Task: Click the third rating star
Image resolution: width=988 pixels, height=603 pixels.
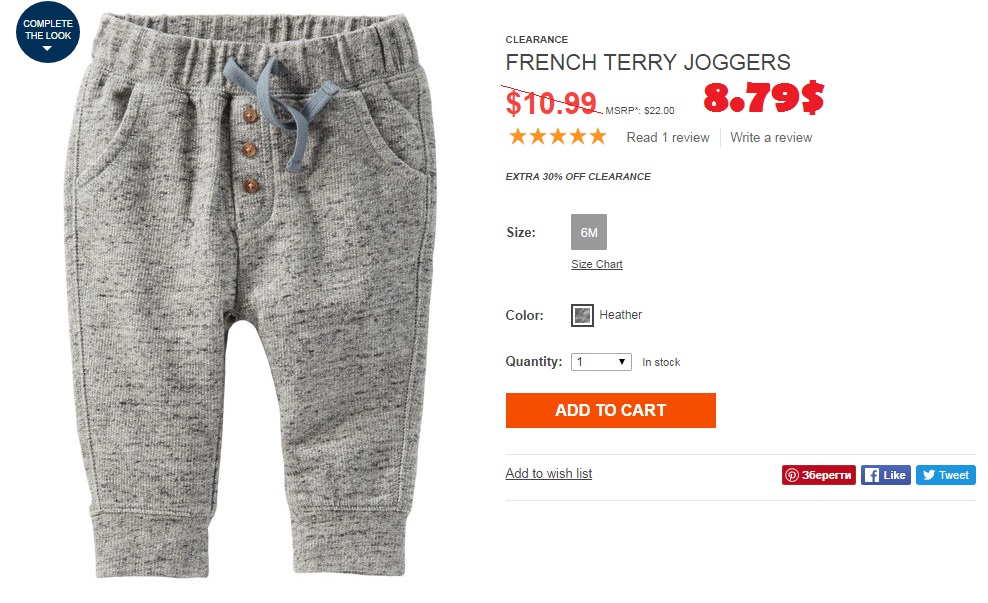Action: [558, 137]
